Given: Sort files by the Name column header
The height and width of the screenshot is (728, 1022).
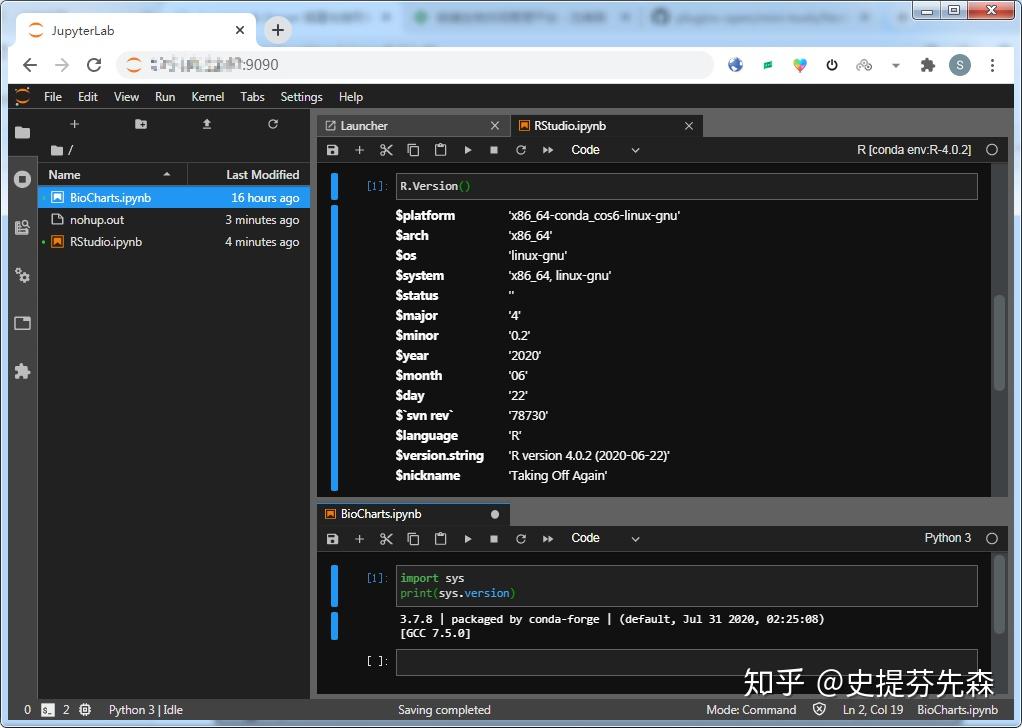Looking at the screenshot, I should tap(64, 174).
